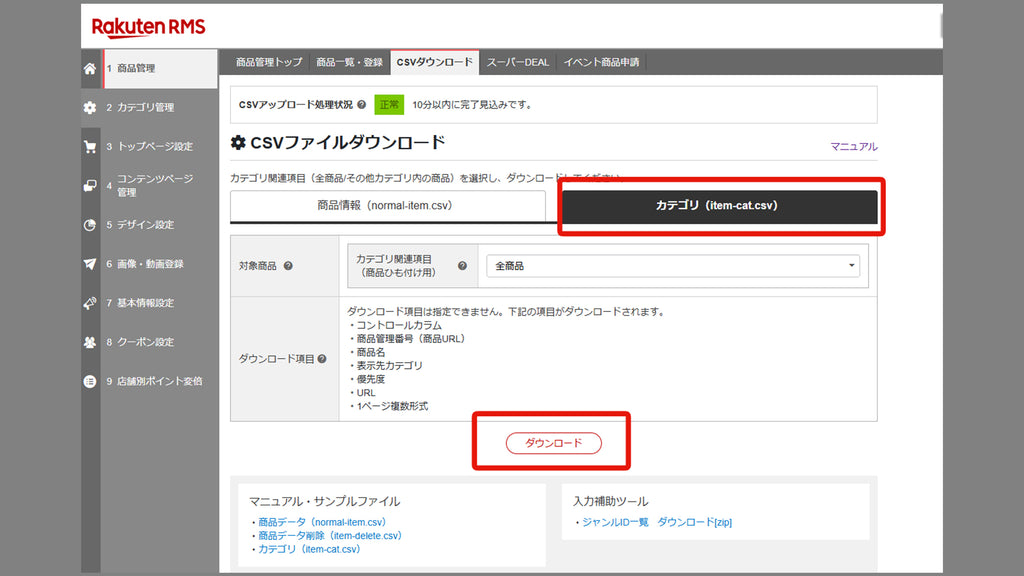This screenshot has width=1024, height=576.
Task: Click the pie icon beside デザイン設定
Action: [x=90, y=225]
